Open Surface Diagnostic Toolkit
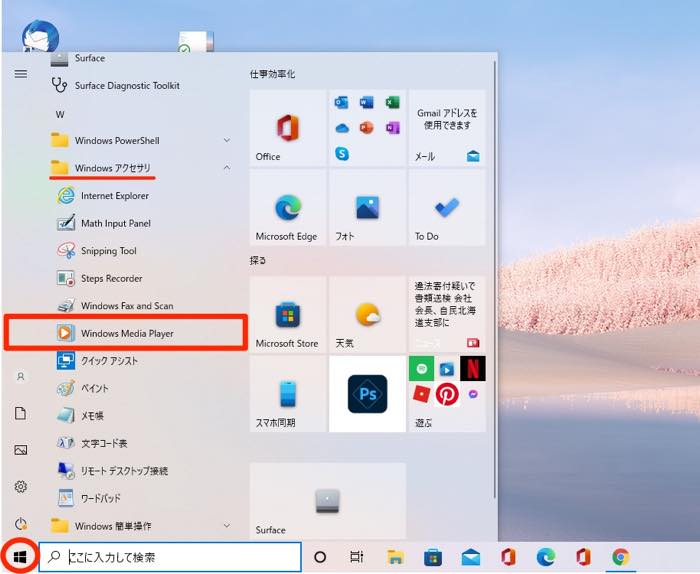 [126, 85]
